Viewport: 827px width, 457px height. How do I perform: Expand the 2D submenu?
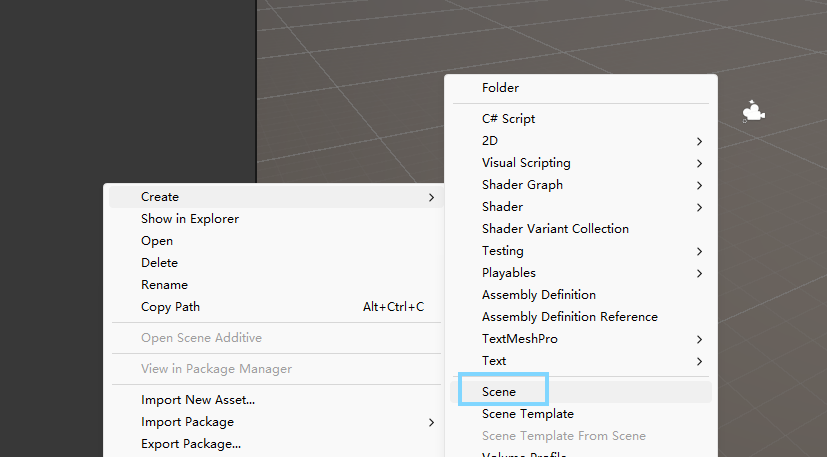coord(490,141)
